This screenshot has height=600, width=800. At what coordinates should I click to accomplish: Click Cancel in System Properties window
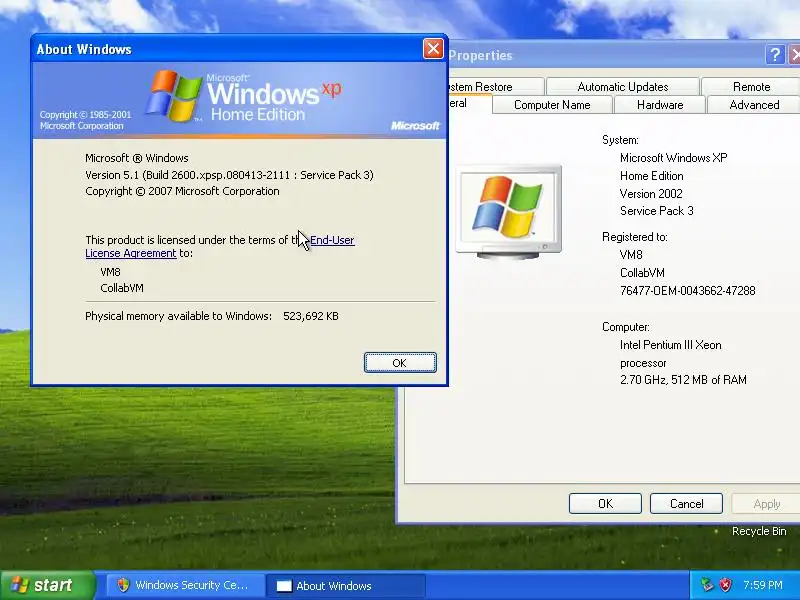tap(686, 504)
